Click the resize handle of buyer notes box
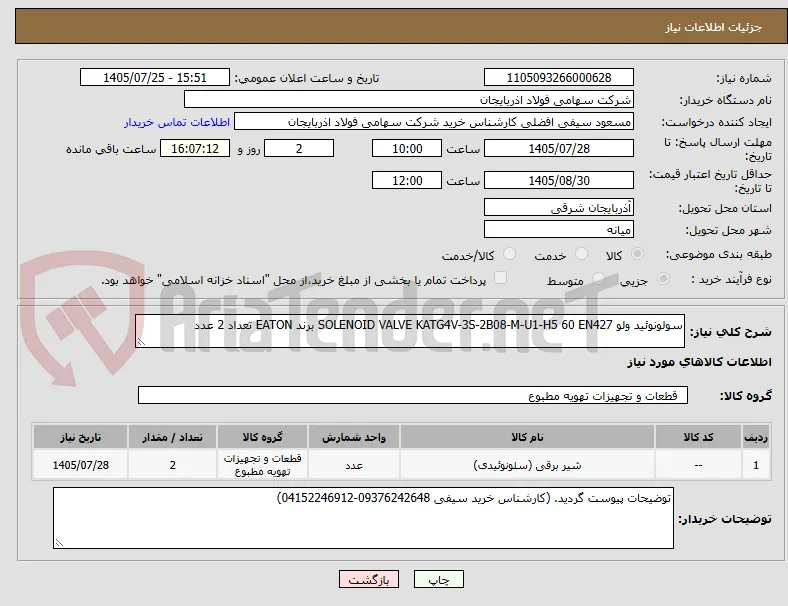This screenshot has height=606, width=788. 59,542
